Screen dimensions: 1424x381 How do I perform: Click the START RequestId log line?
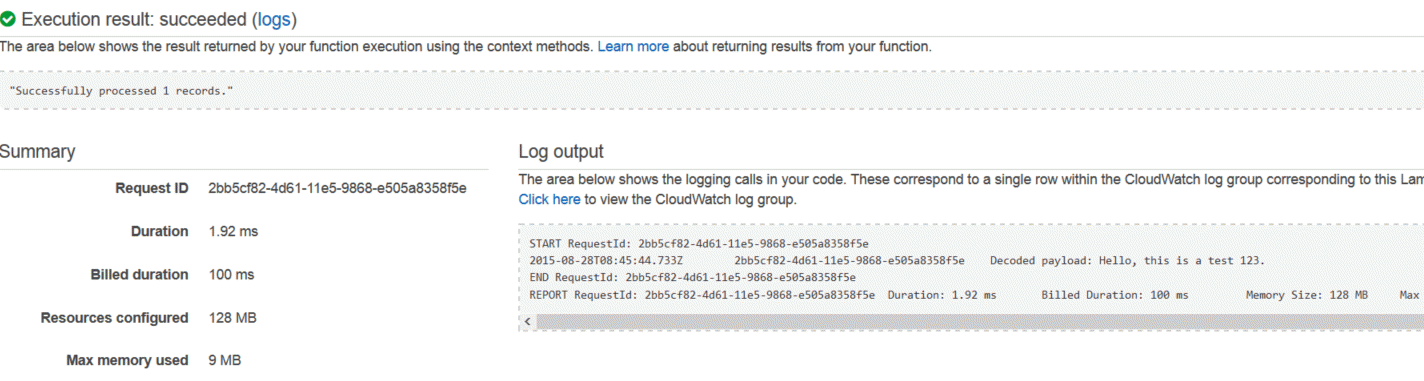[699, 244]
